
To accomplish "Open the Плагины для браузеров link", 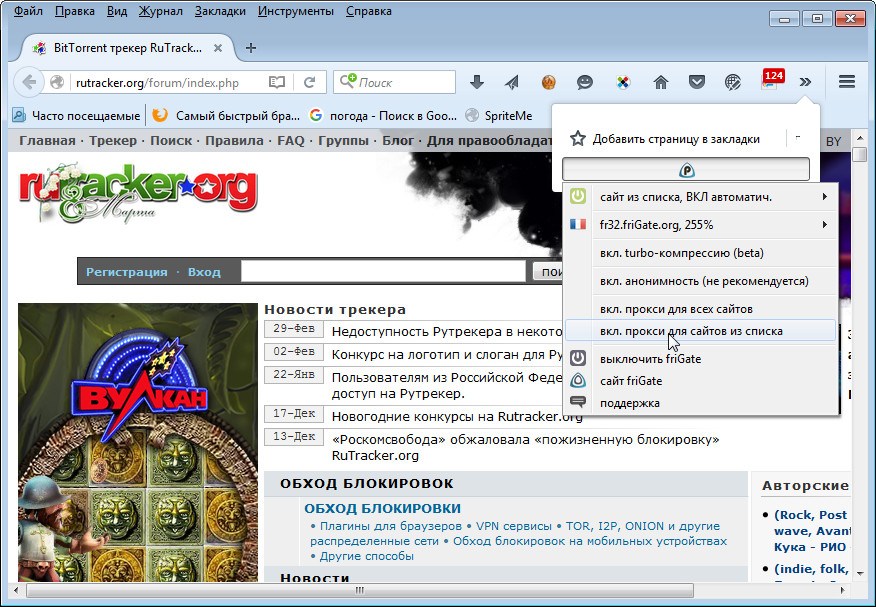I will click(x=388, y=526).
